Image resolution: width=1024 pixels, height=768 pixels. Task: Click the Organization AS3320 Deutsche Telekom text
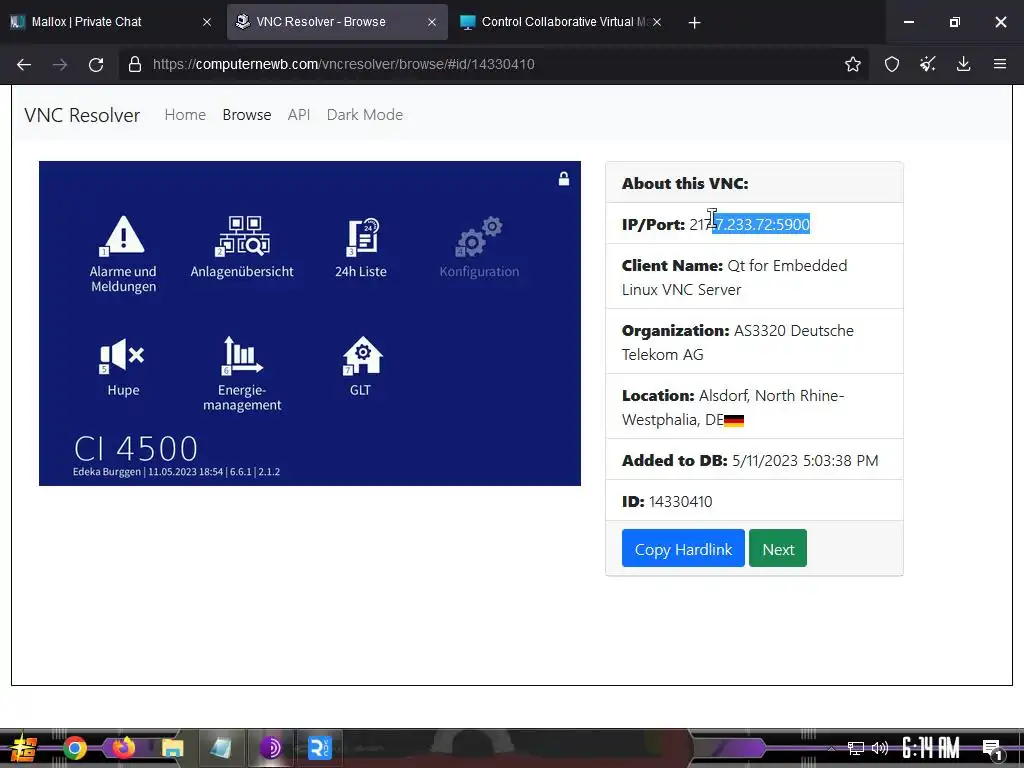click(x=738, y=342)
